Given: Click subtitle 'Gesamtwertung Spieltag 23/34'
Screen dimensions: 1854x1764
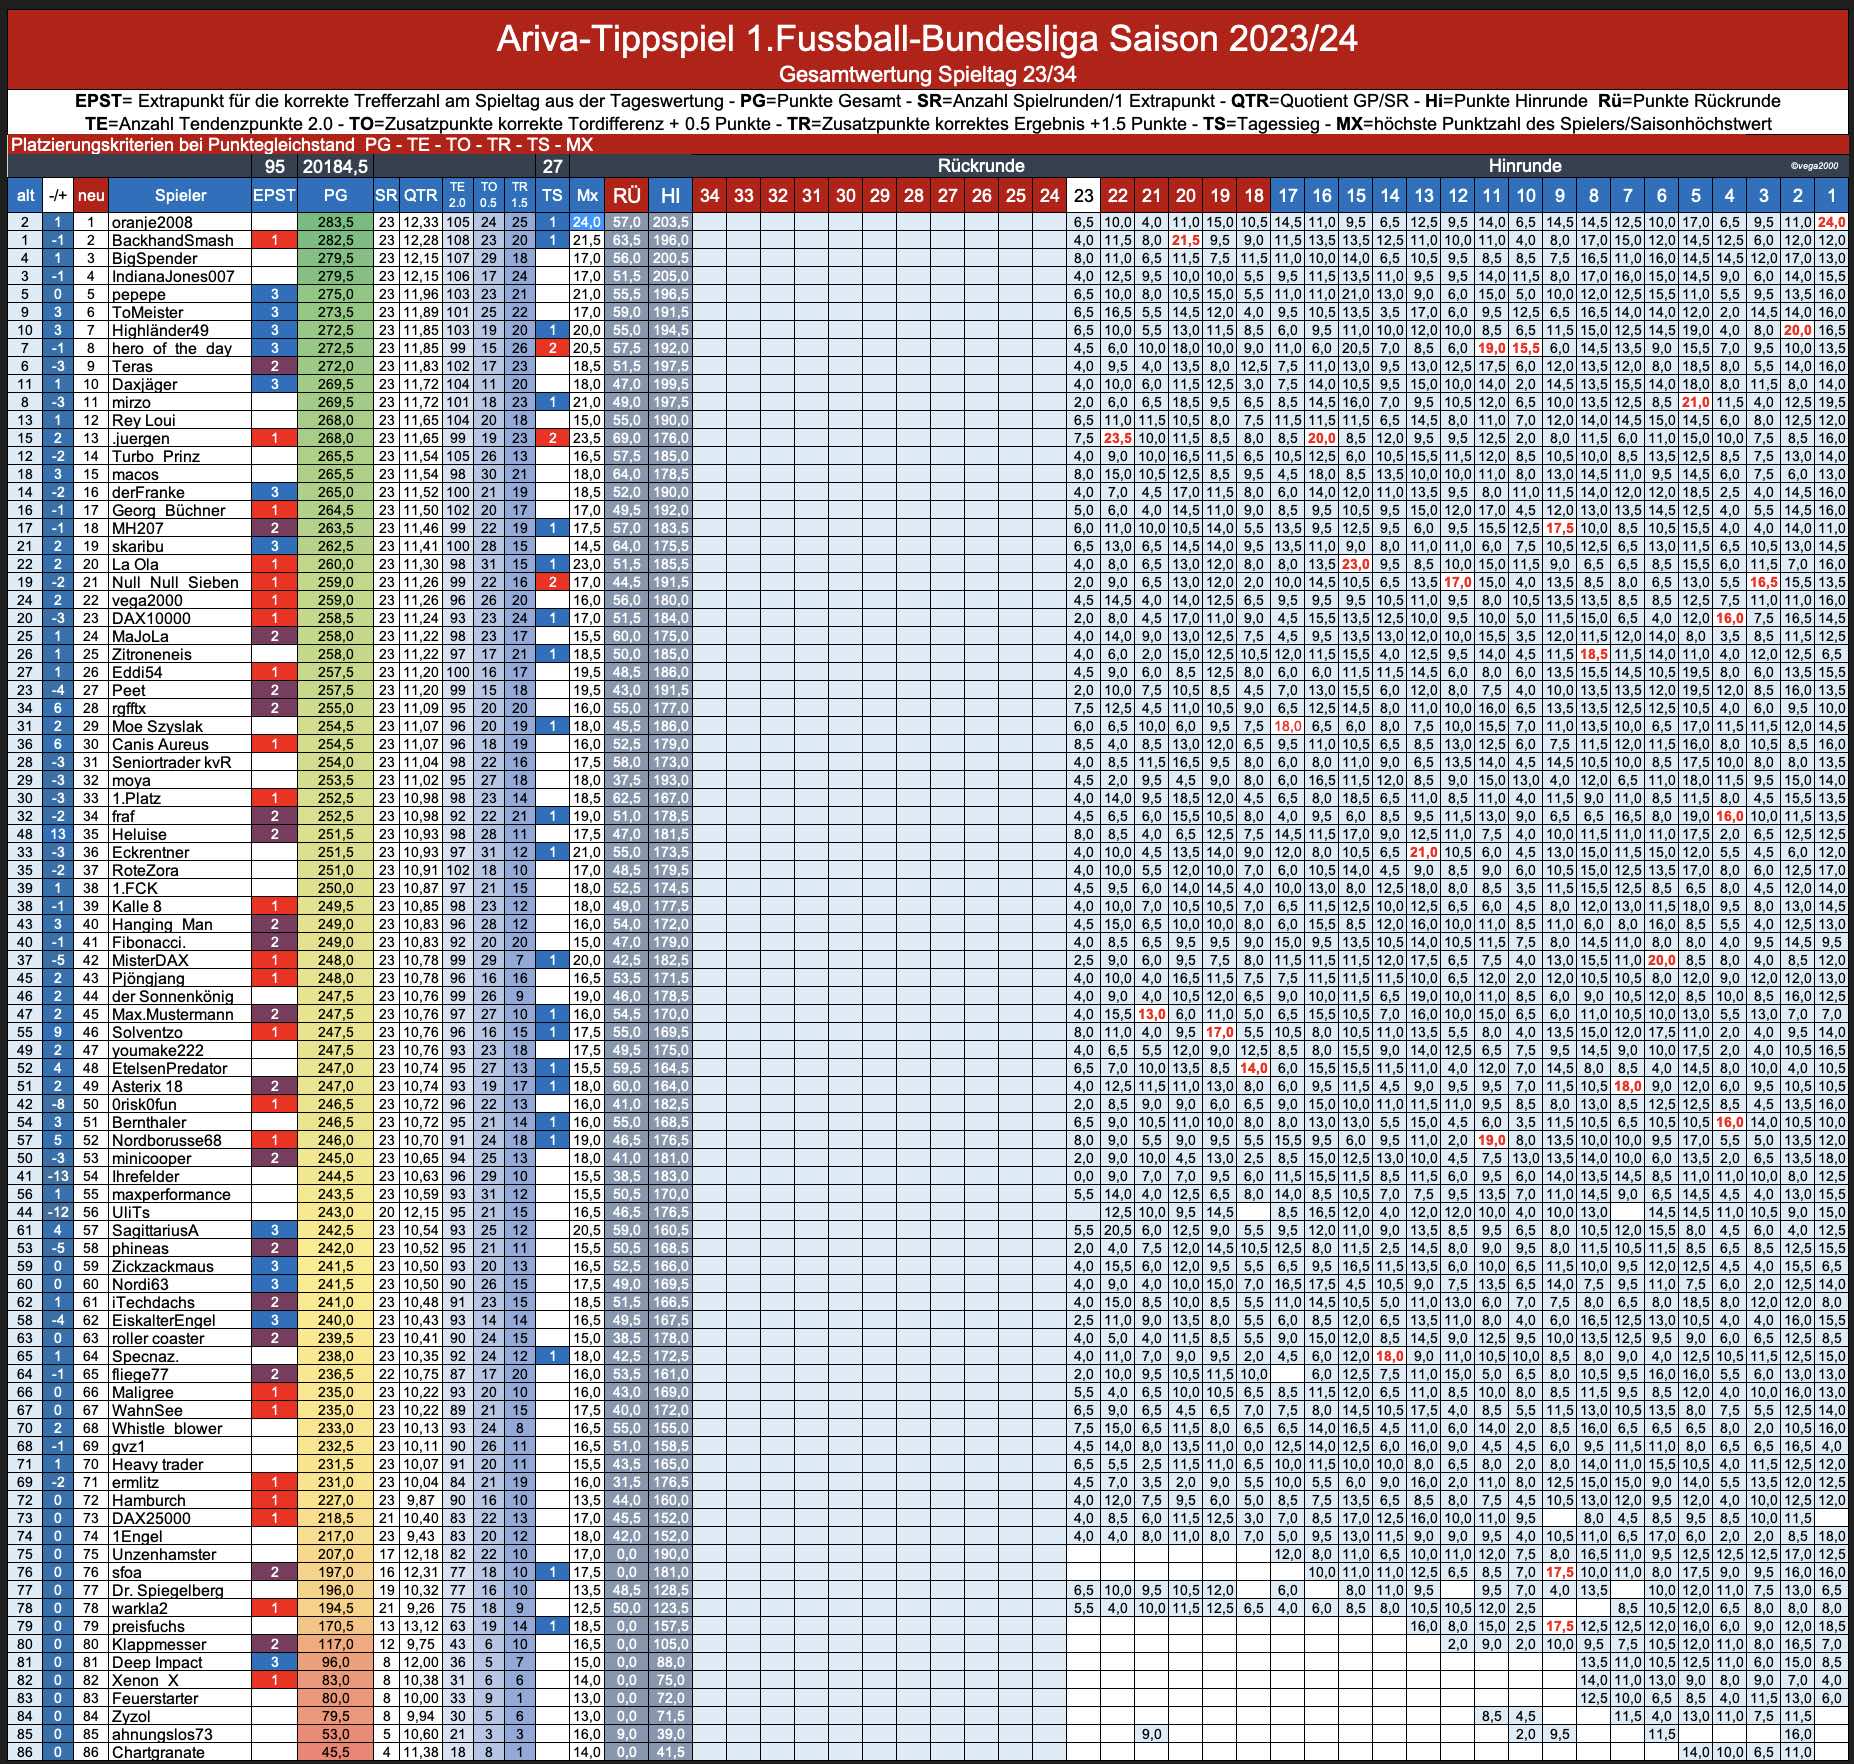Looking at the screenshot, I should [927, 75].
